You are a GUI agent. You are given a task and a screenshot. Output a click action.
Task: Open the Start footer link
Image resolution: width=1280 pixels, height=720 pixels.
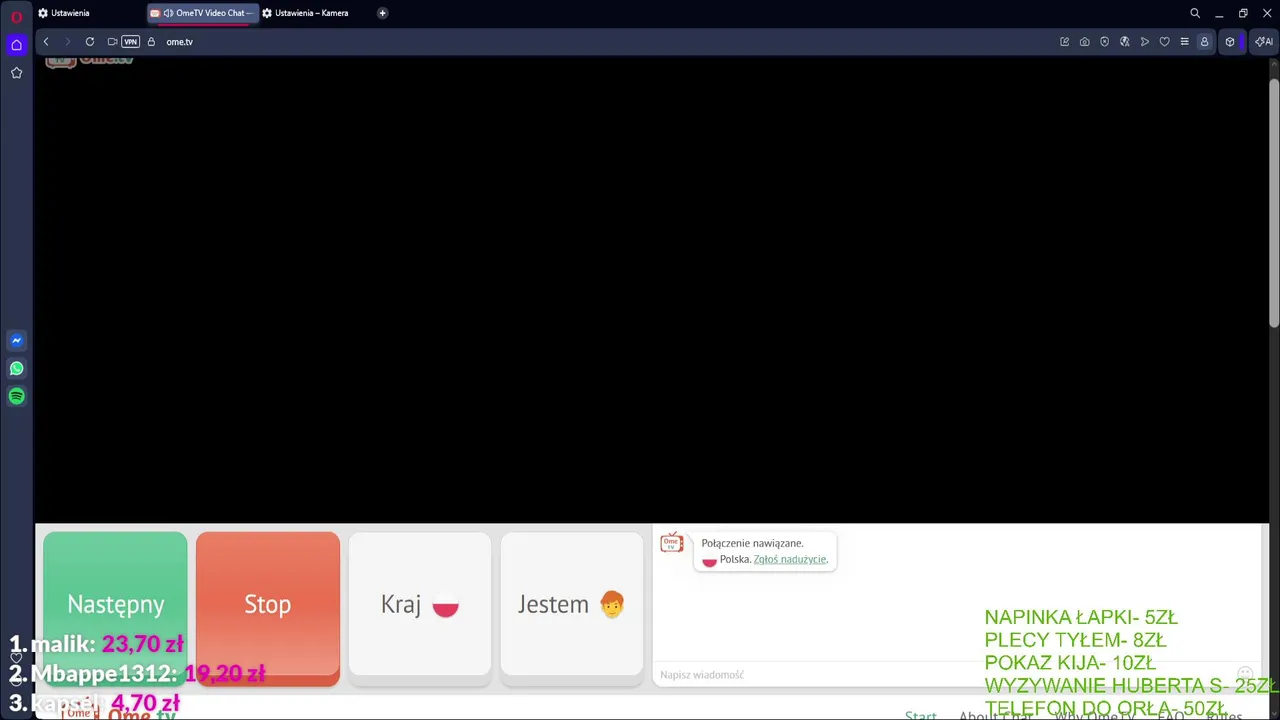921,715
